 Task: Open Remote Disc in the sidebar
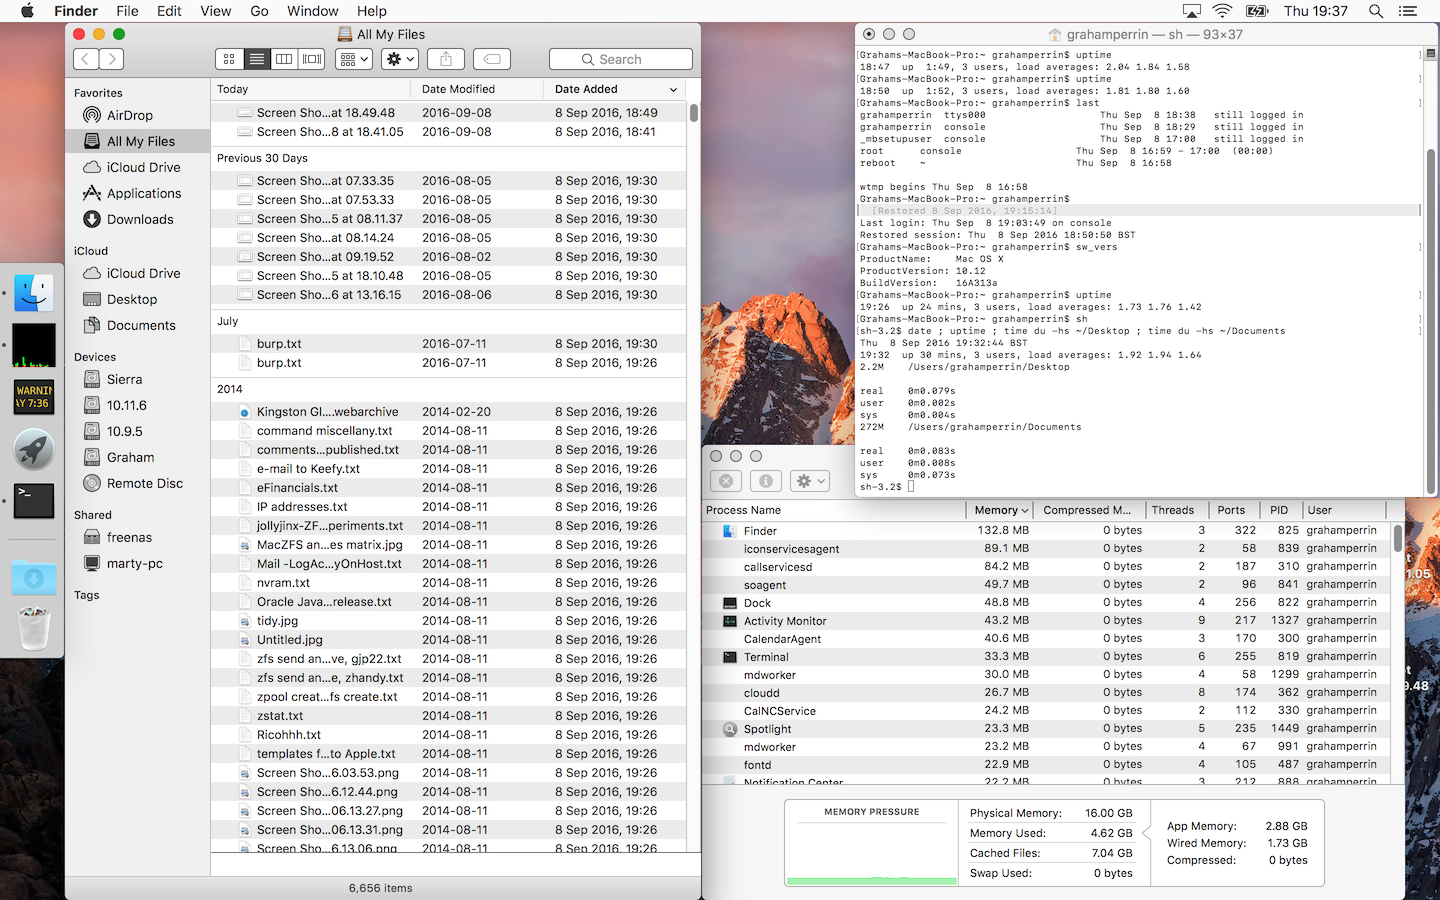pos(138,483)
